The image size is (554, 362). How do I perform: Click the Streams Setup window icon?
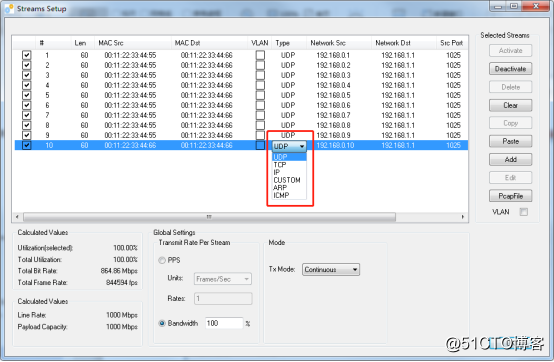pyautogui.click(x=9, y=8)
